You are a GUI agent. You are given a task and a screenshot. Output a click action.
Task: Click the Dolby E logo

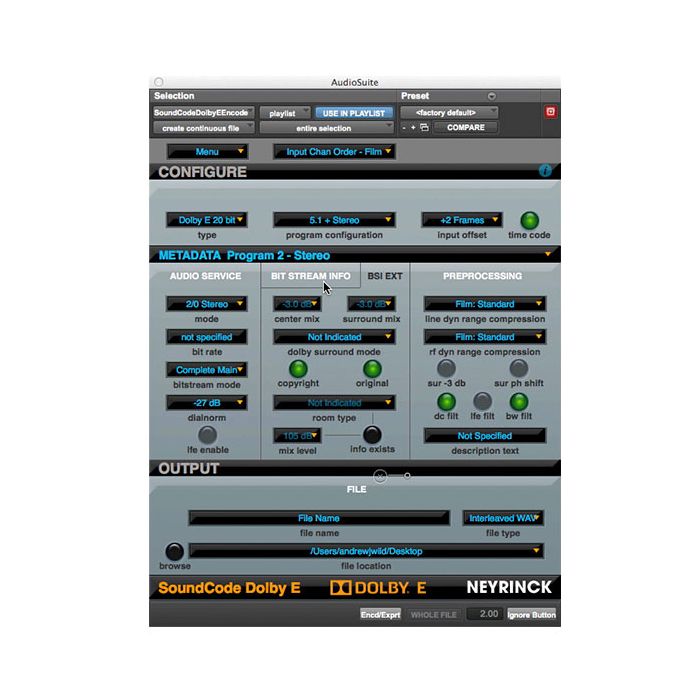[378, 588]
